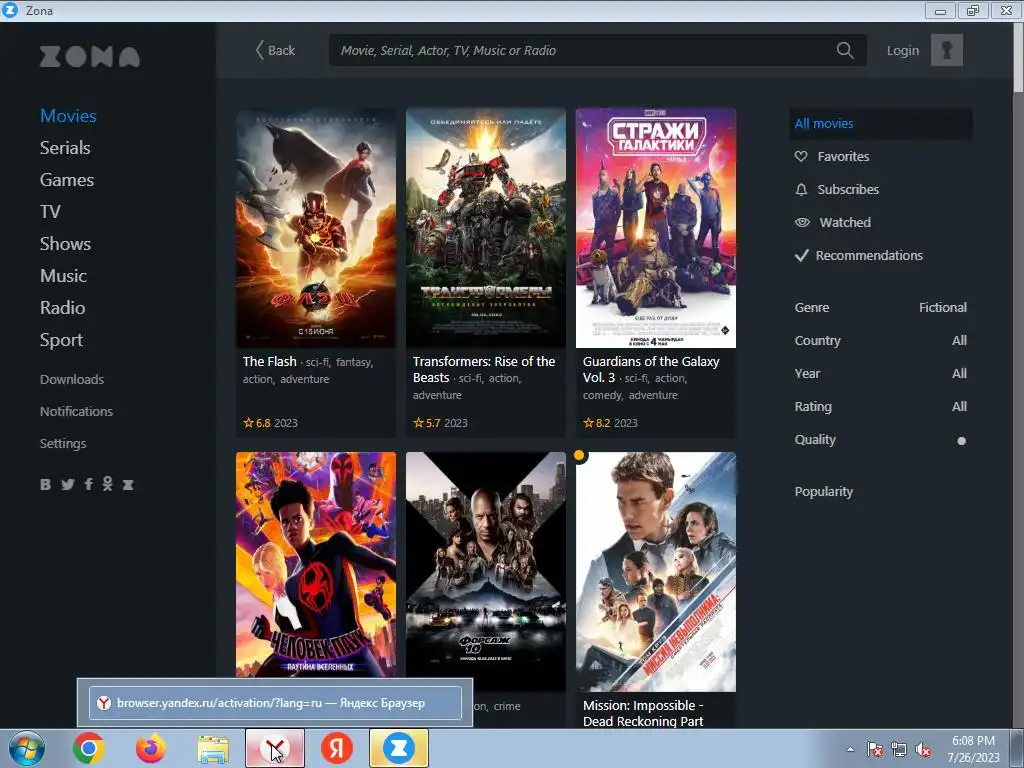1024x768 pixels.
Task: Open the Shows section
Action: pos(65,244)
